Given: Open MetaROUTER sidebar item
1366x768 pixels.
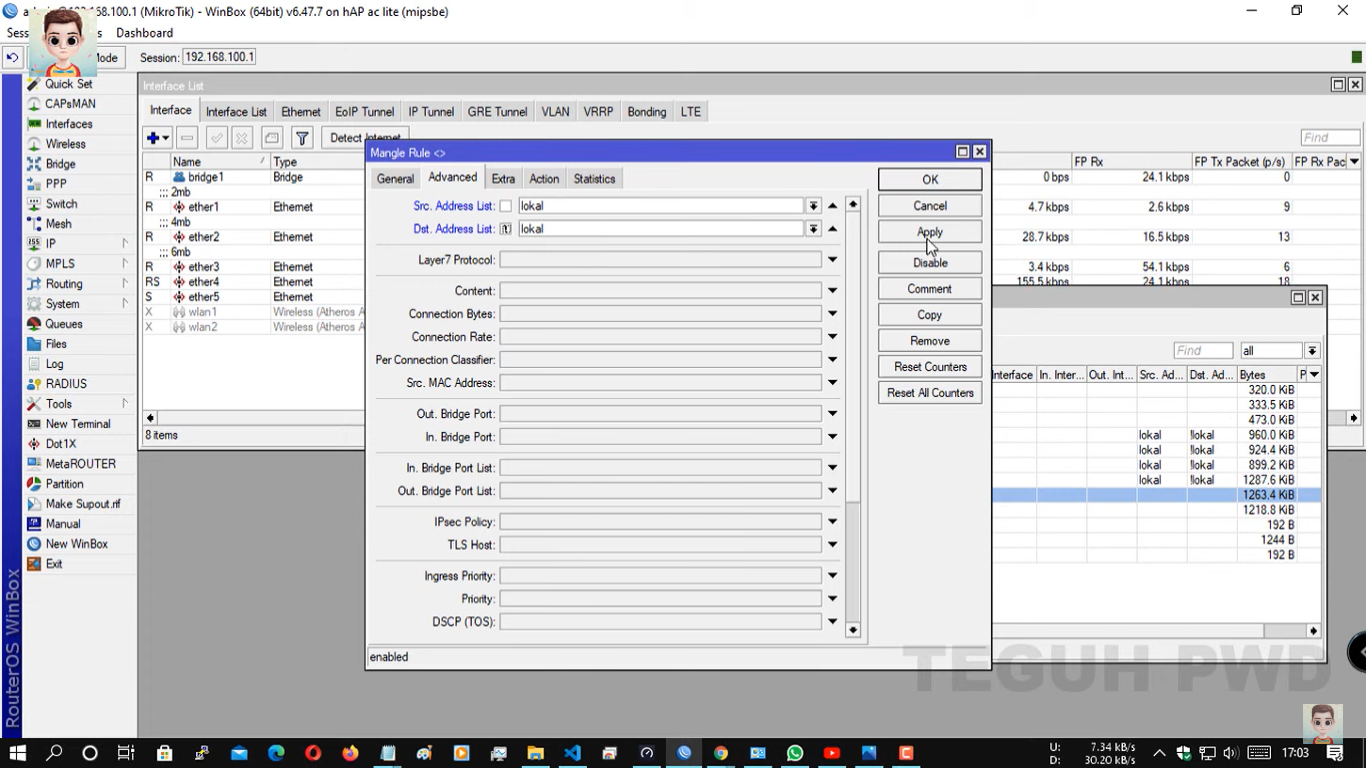Looking at the screenshot, I should [80, 464].
